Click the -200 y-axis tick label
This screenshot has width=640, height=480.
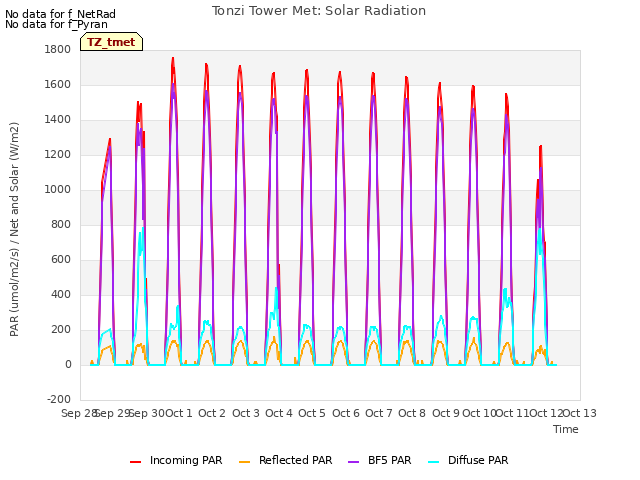tap(59, 399)
